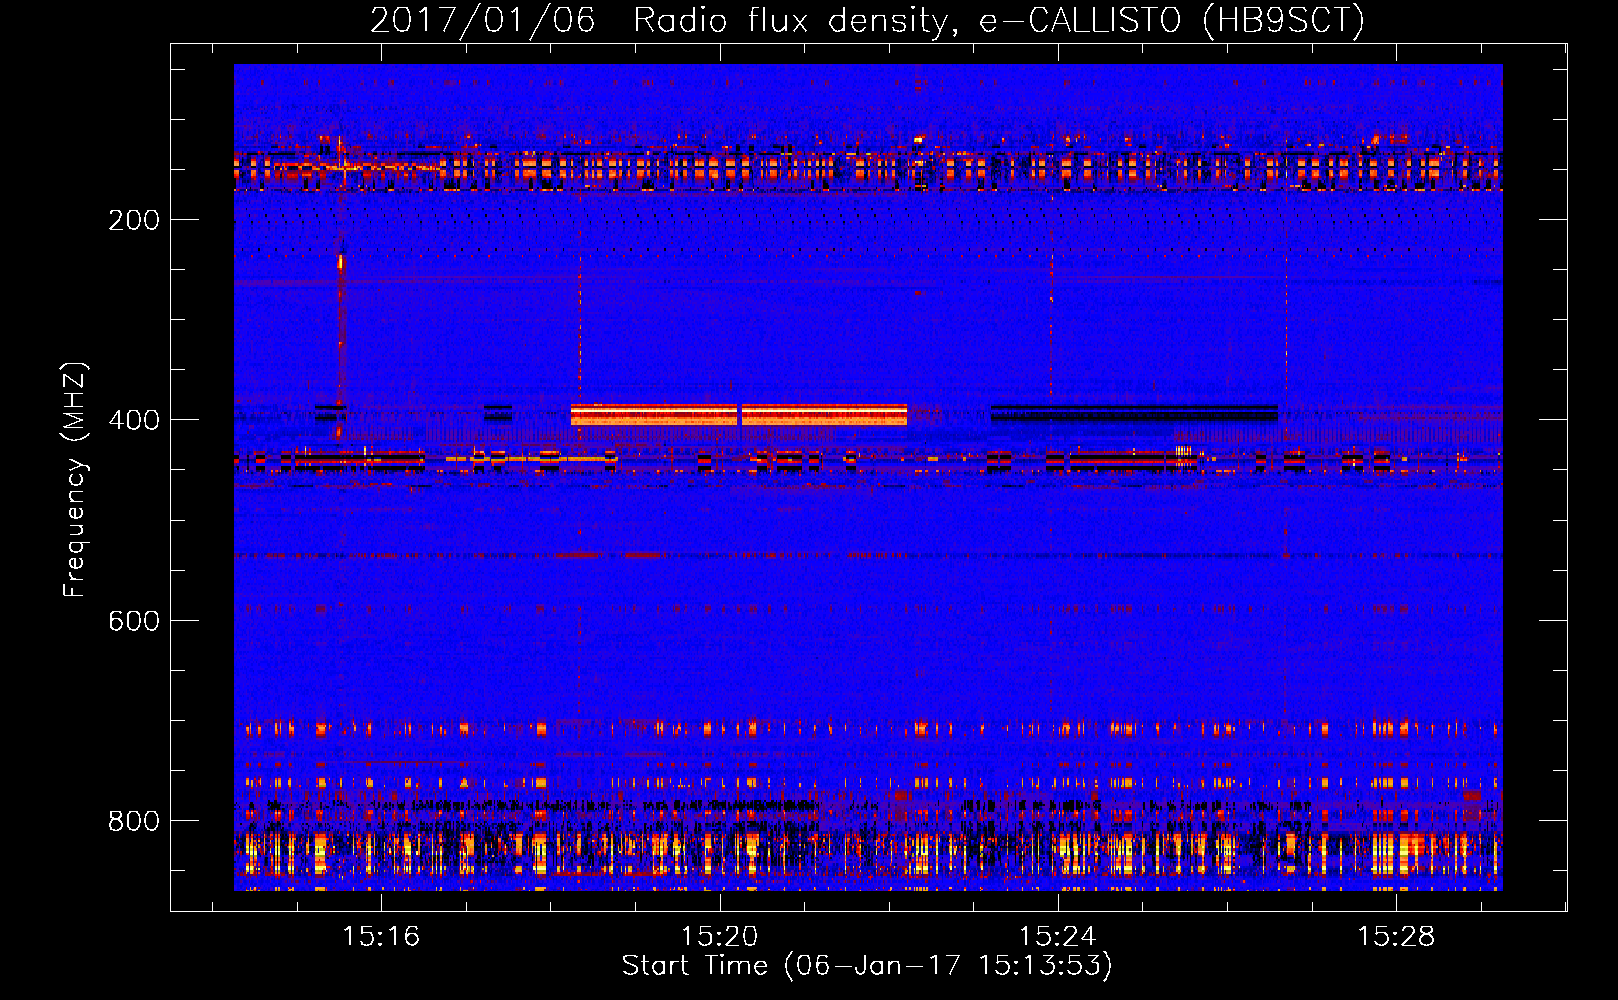Click the 'Frequency (MHZ)' axis label
The width and height of the screenshot is (1618, 1000).
[x=74, y=479]
